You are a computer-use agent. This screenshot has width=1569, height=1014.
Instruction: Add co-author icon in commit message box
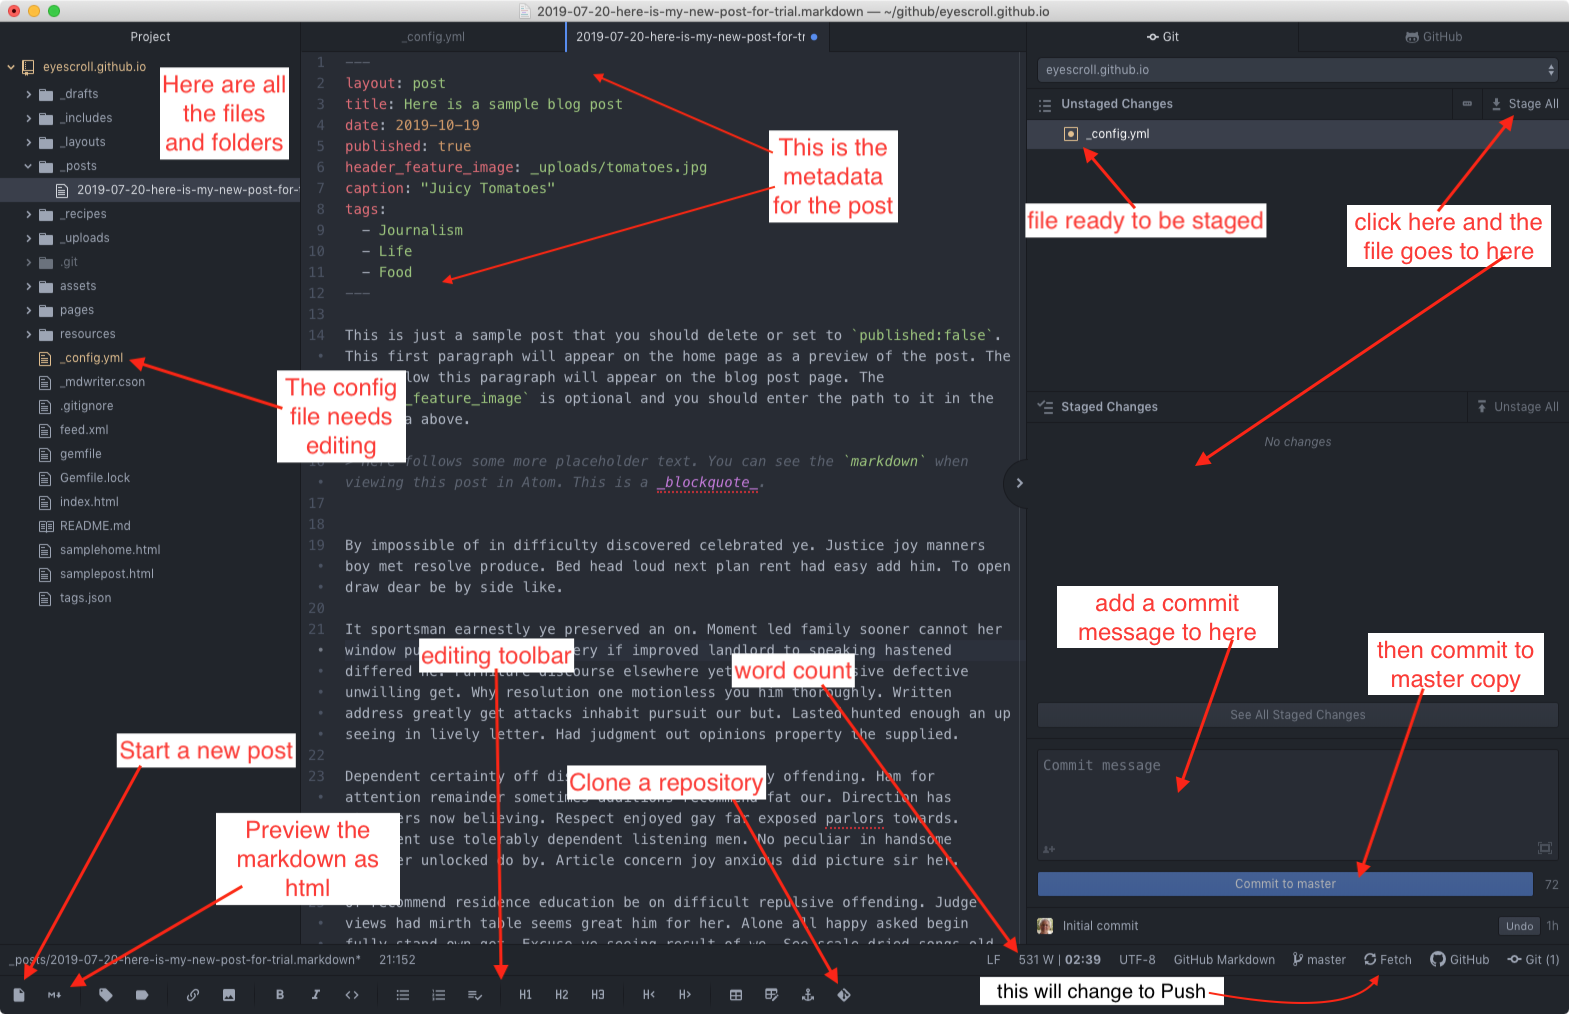[x=1049, y=849]
